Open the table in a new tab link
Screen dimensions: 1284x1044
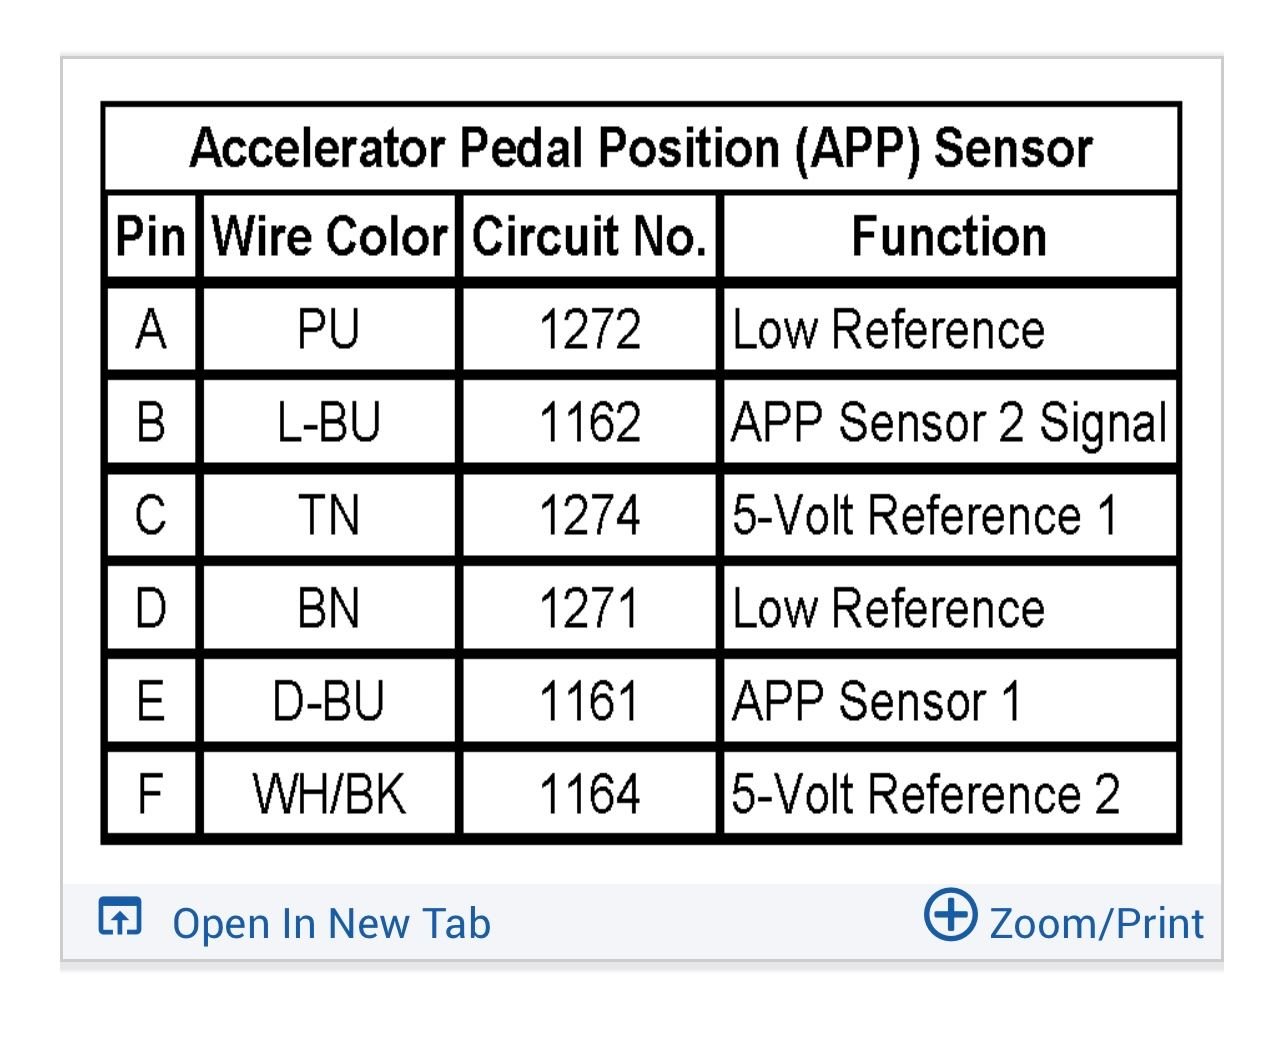tap(331, 923)
